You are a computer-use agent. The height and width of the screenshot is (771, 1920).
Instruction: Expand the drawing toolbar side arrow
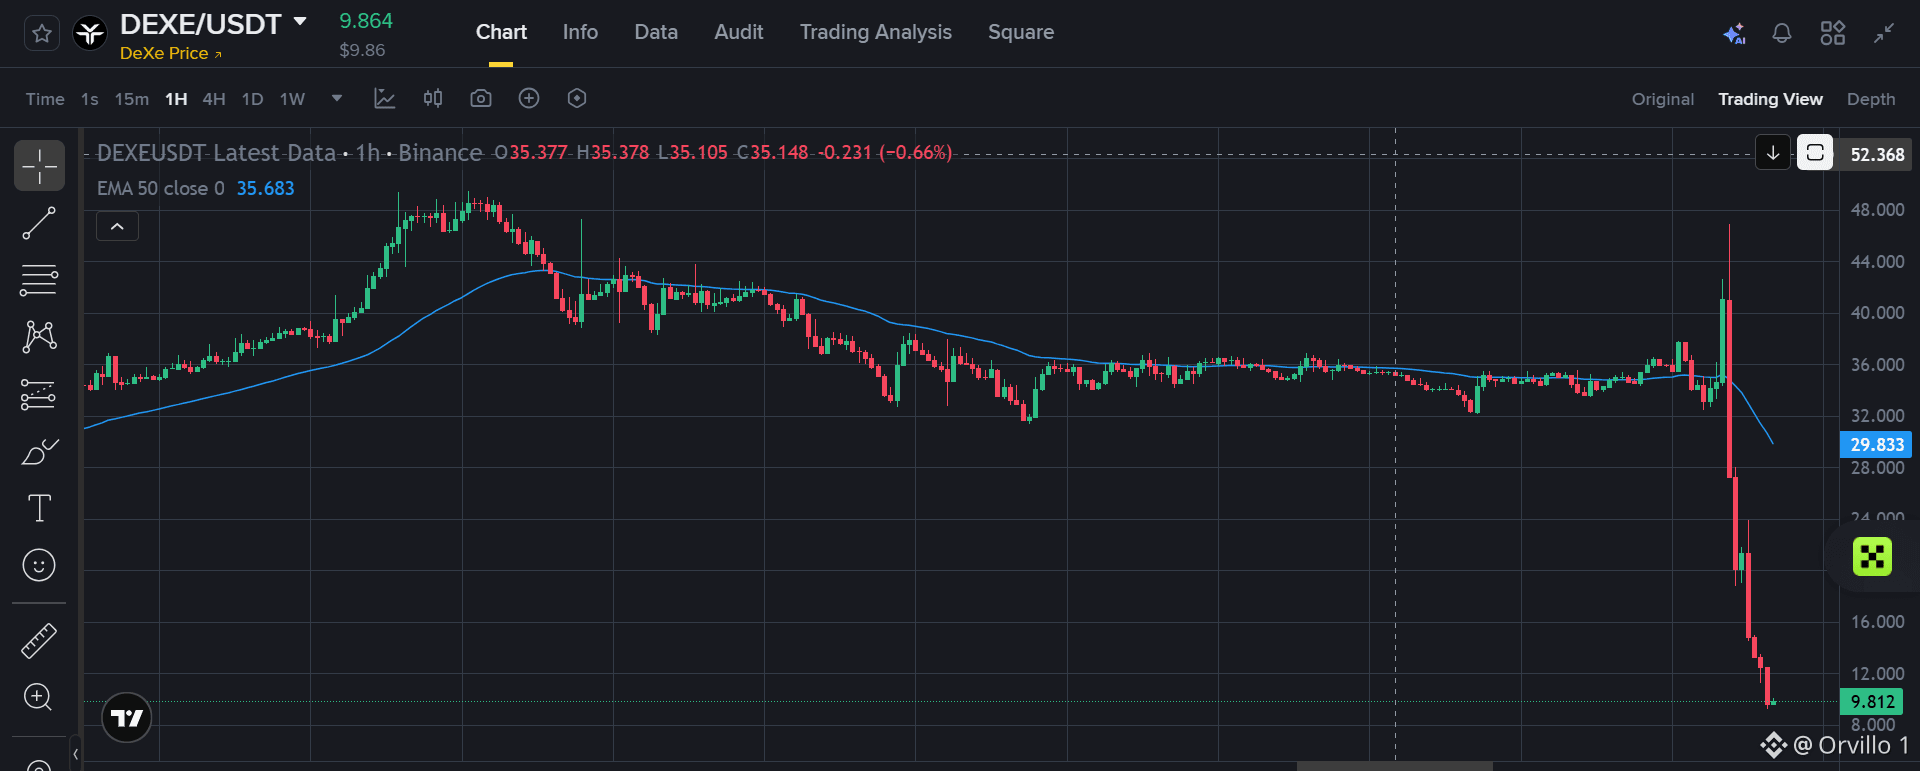(75, 754)
